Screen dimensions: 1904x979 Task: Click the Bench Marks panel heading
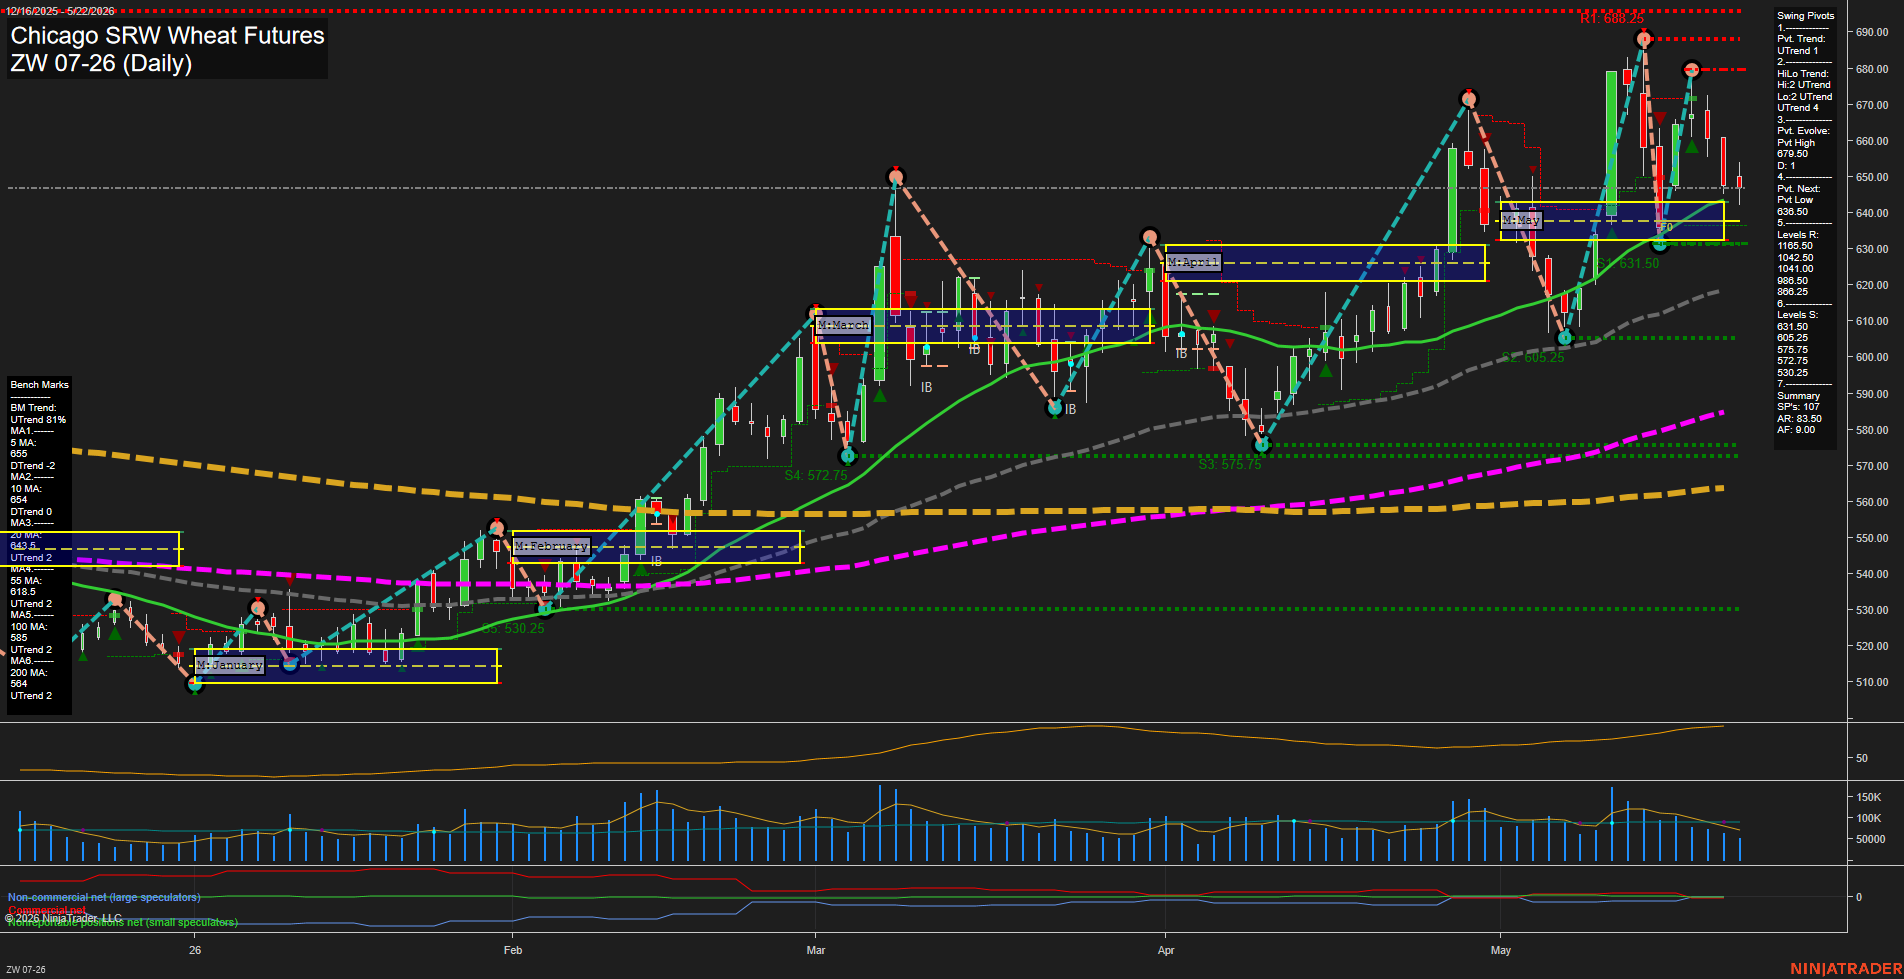[x=40, y=385]
